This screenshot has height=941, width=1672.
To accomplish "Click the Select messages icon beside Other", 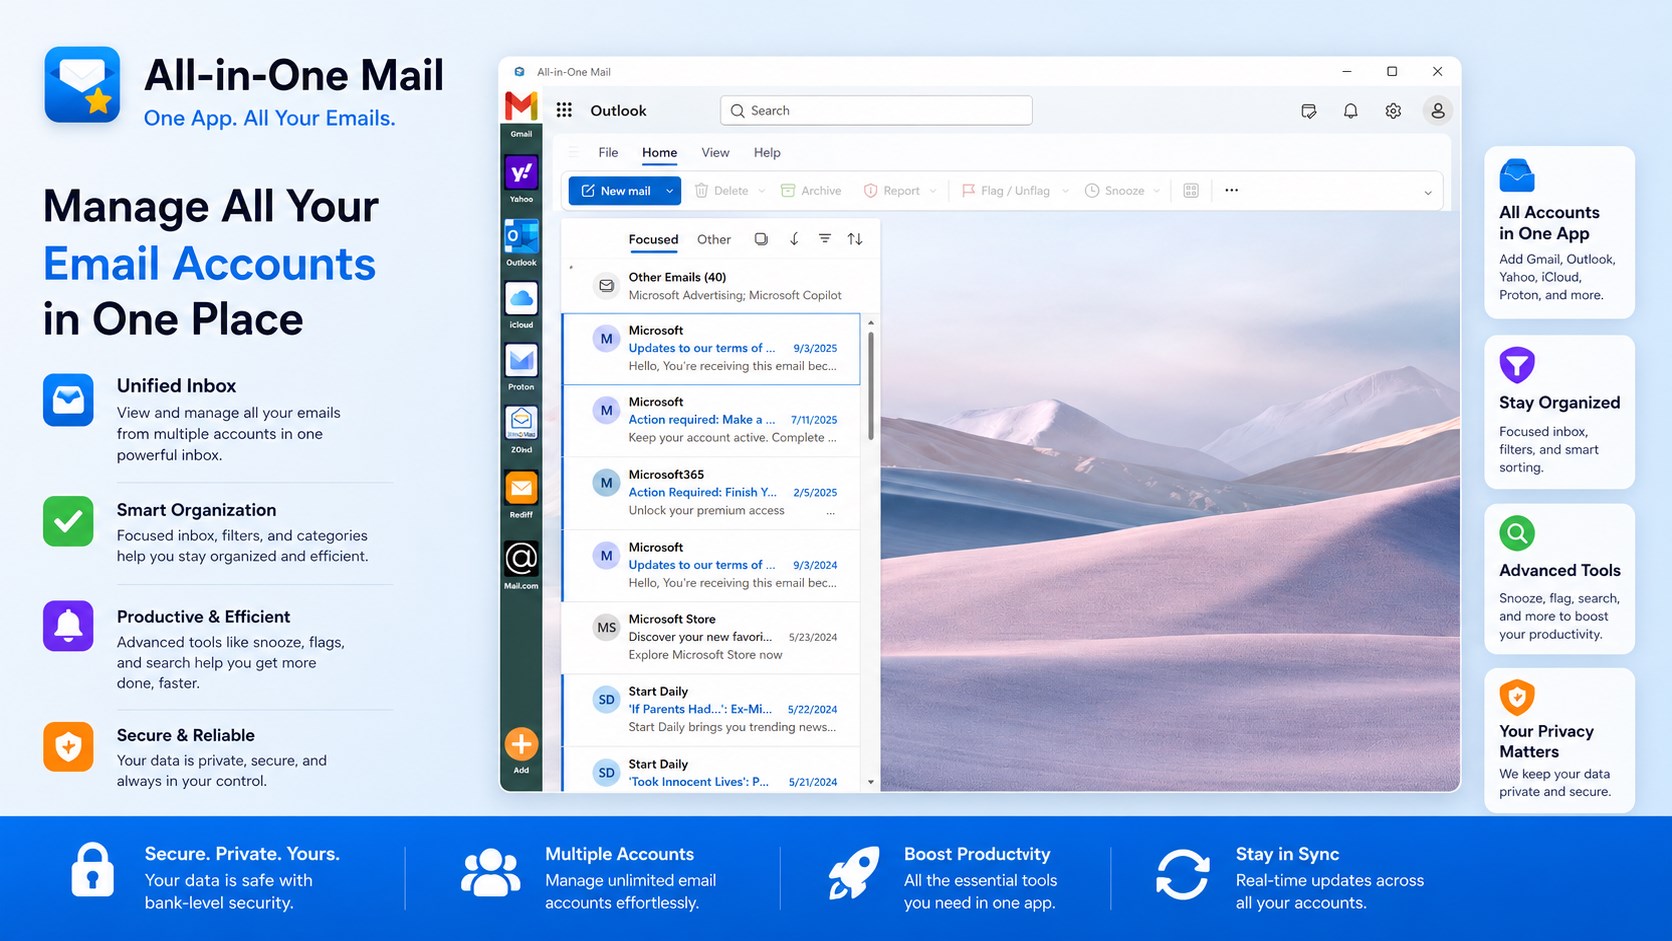I will click(761, 239).
